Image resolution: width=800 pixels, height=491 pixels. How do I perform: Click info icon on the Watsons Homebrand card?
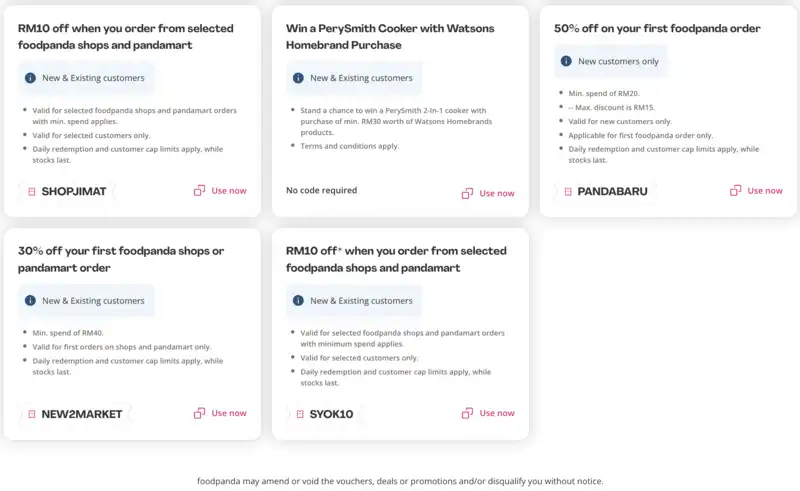tap(297, 78)
